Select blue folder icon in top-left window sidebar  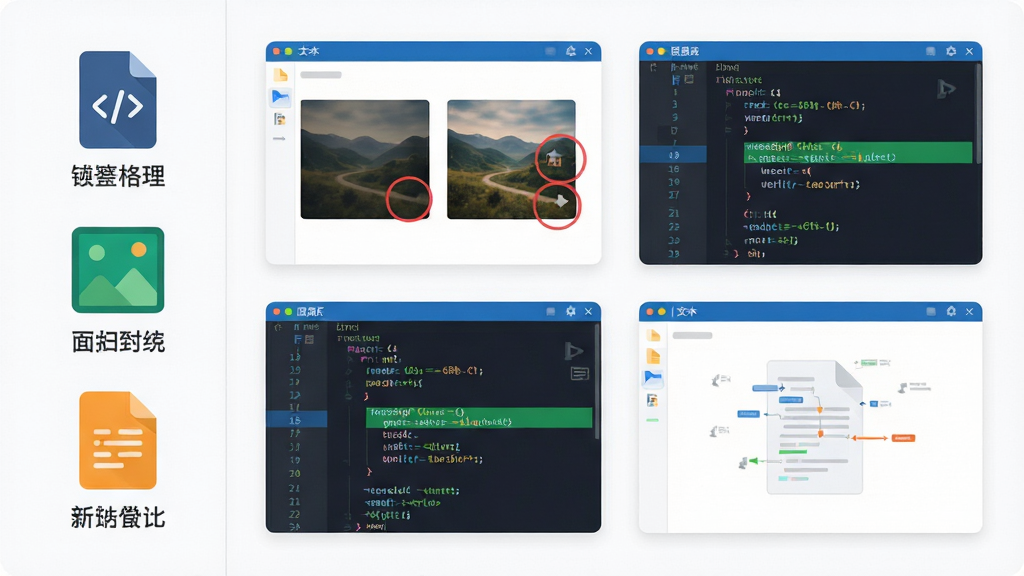coord(280,97)
